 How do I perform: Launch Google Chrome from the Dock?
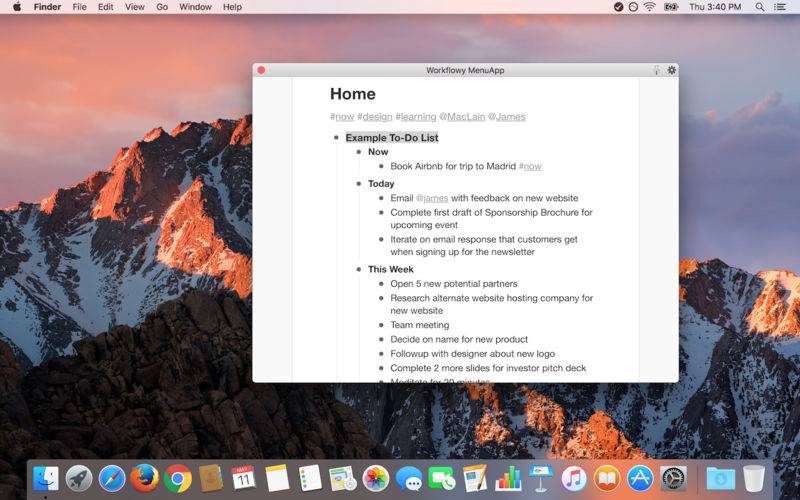(178, 479)
